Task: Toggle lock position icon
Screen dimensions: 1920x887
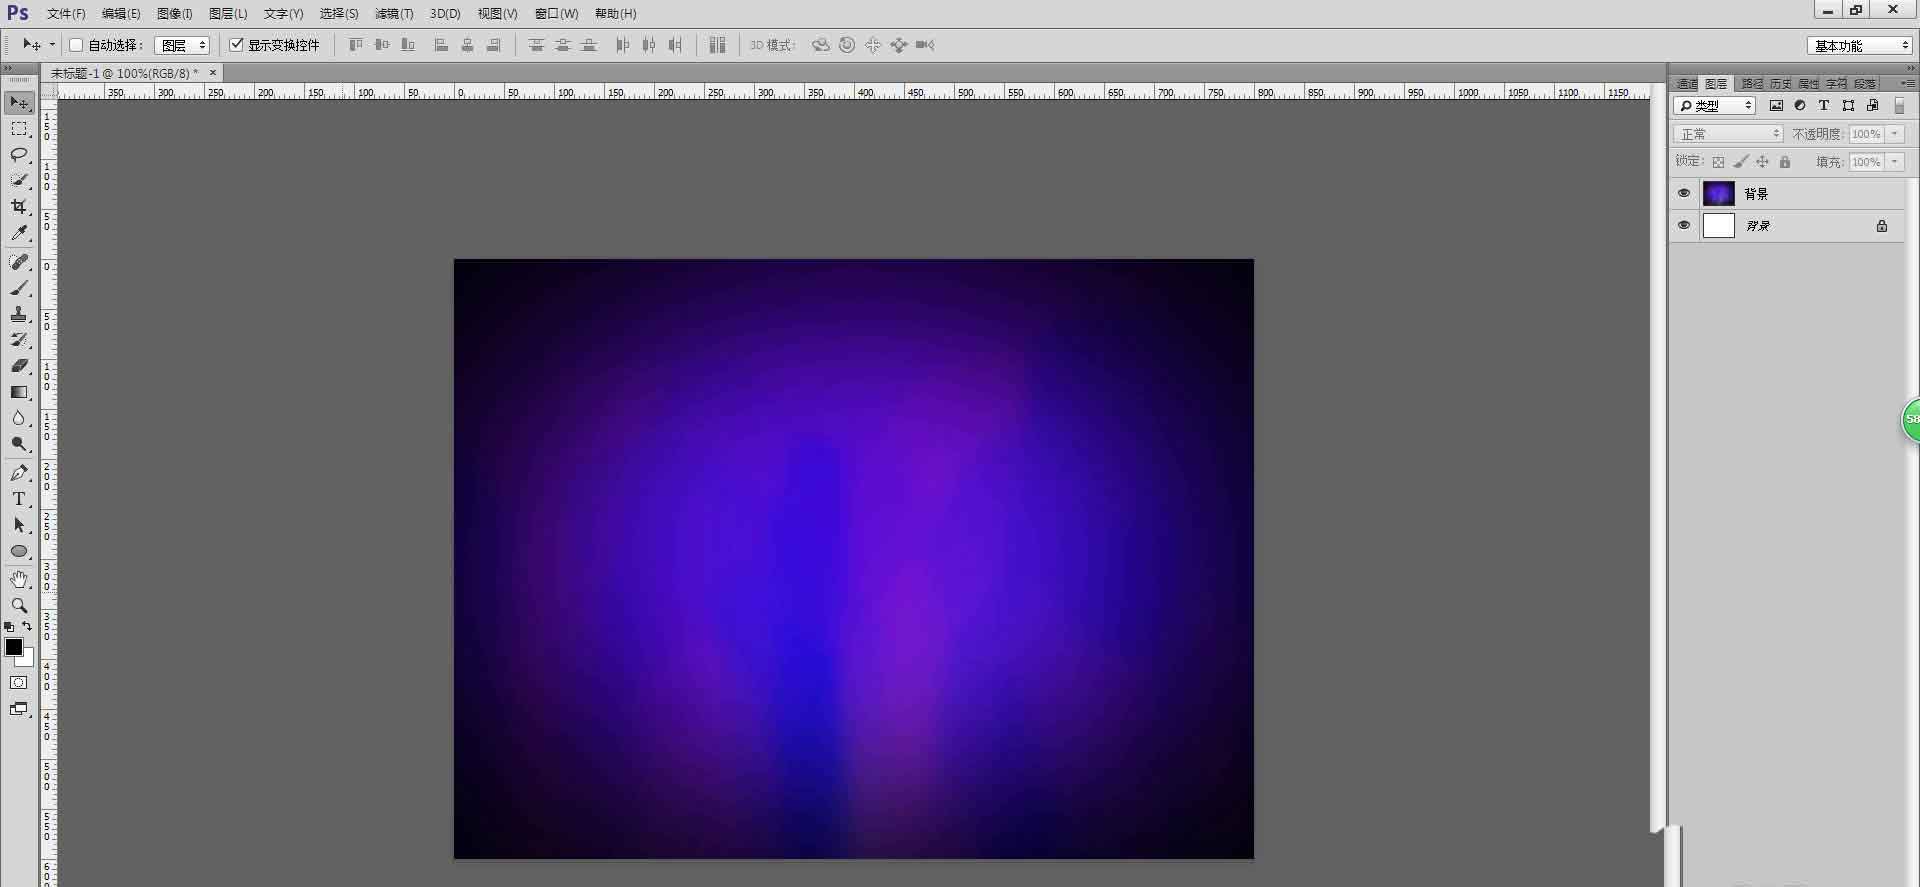Action: (x=1762, y=162)
